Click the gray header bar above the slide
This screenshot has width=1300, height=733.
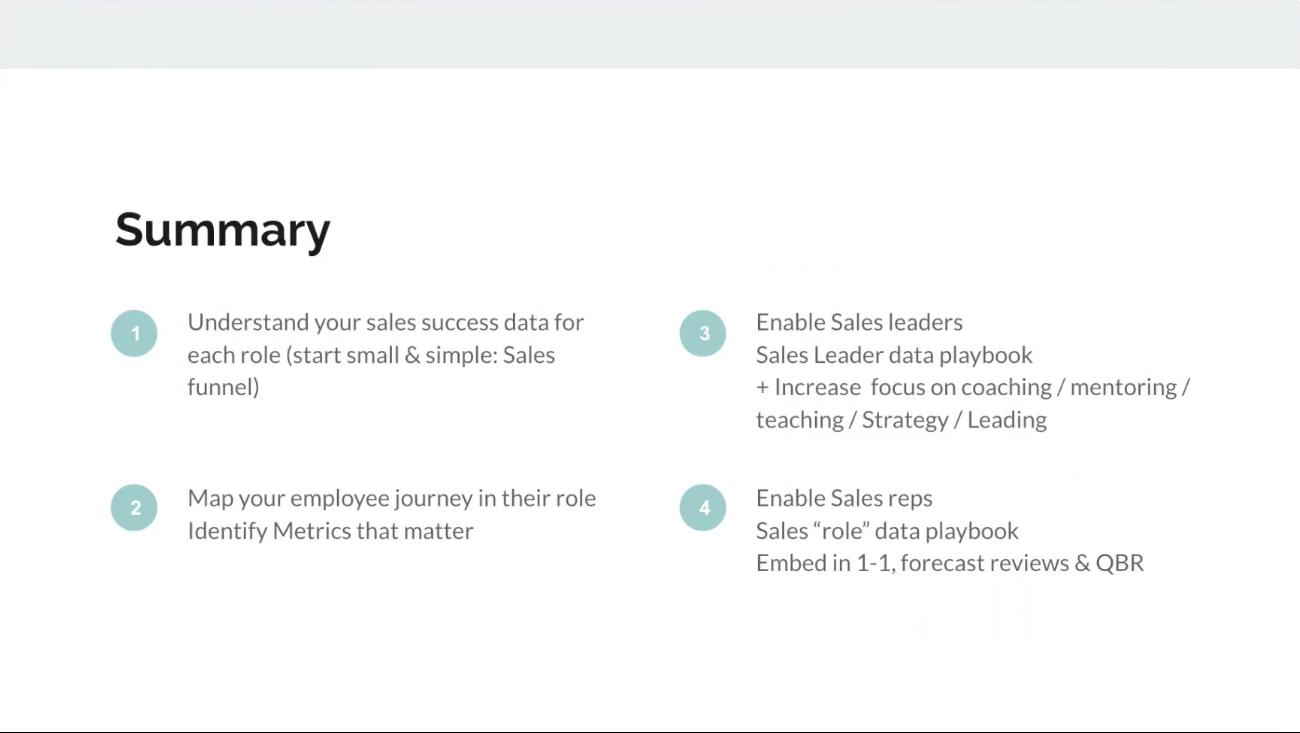[x=650, y=34]
